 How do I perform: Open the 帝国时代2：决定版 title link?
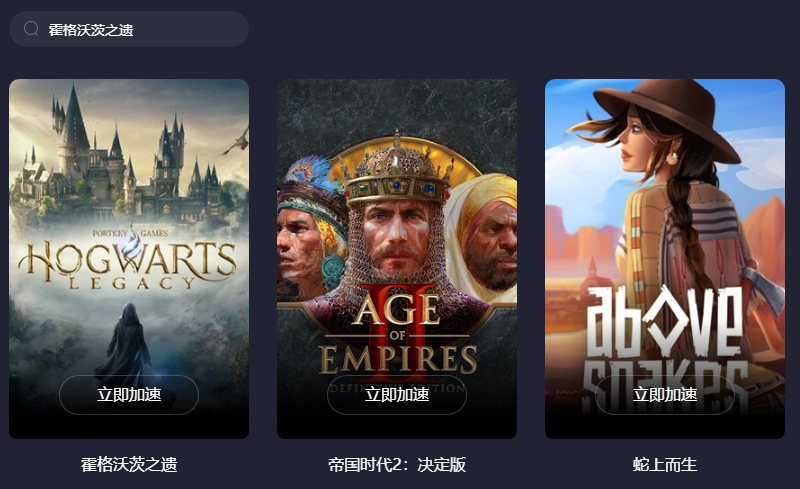tap(397, 464)
